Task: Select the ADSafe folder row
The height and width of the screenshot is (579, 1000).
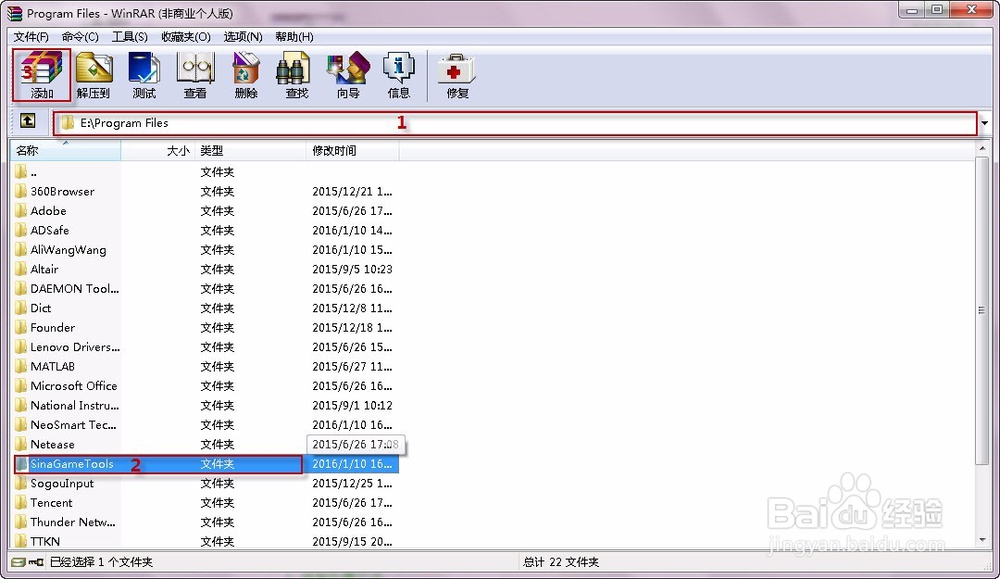Action: (204, 230)
